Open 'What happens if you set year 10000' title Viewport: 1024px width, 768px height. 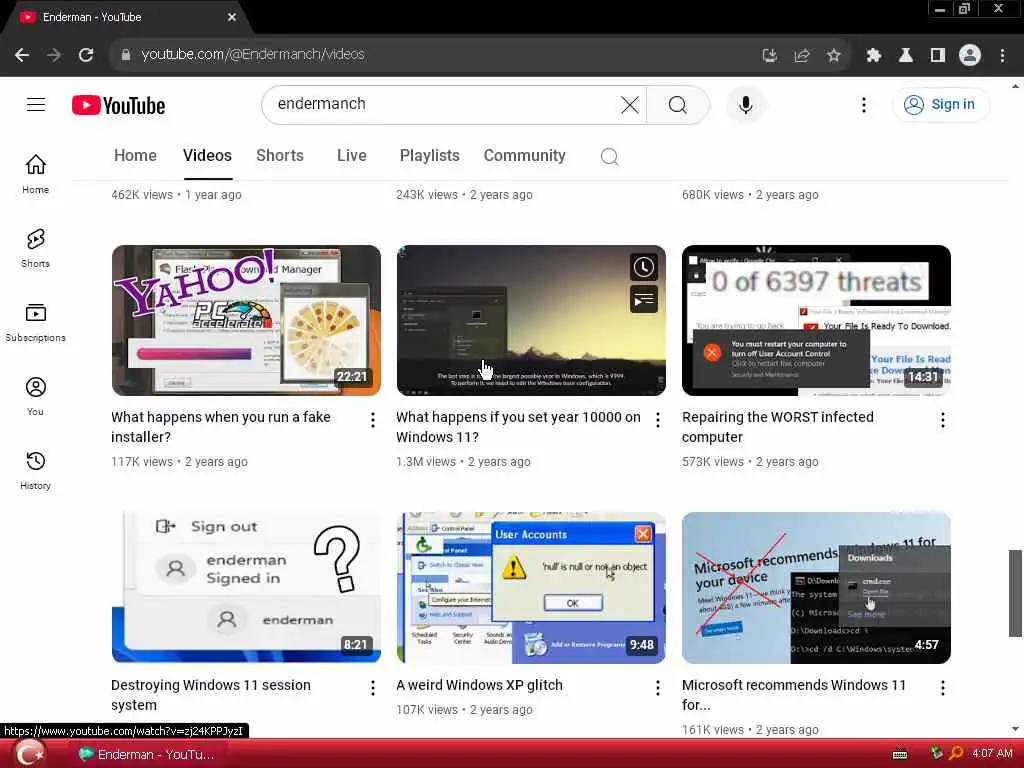pyautogui.click(x=518, y=427)
